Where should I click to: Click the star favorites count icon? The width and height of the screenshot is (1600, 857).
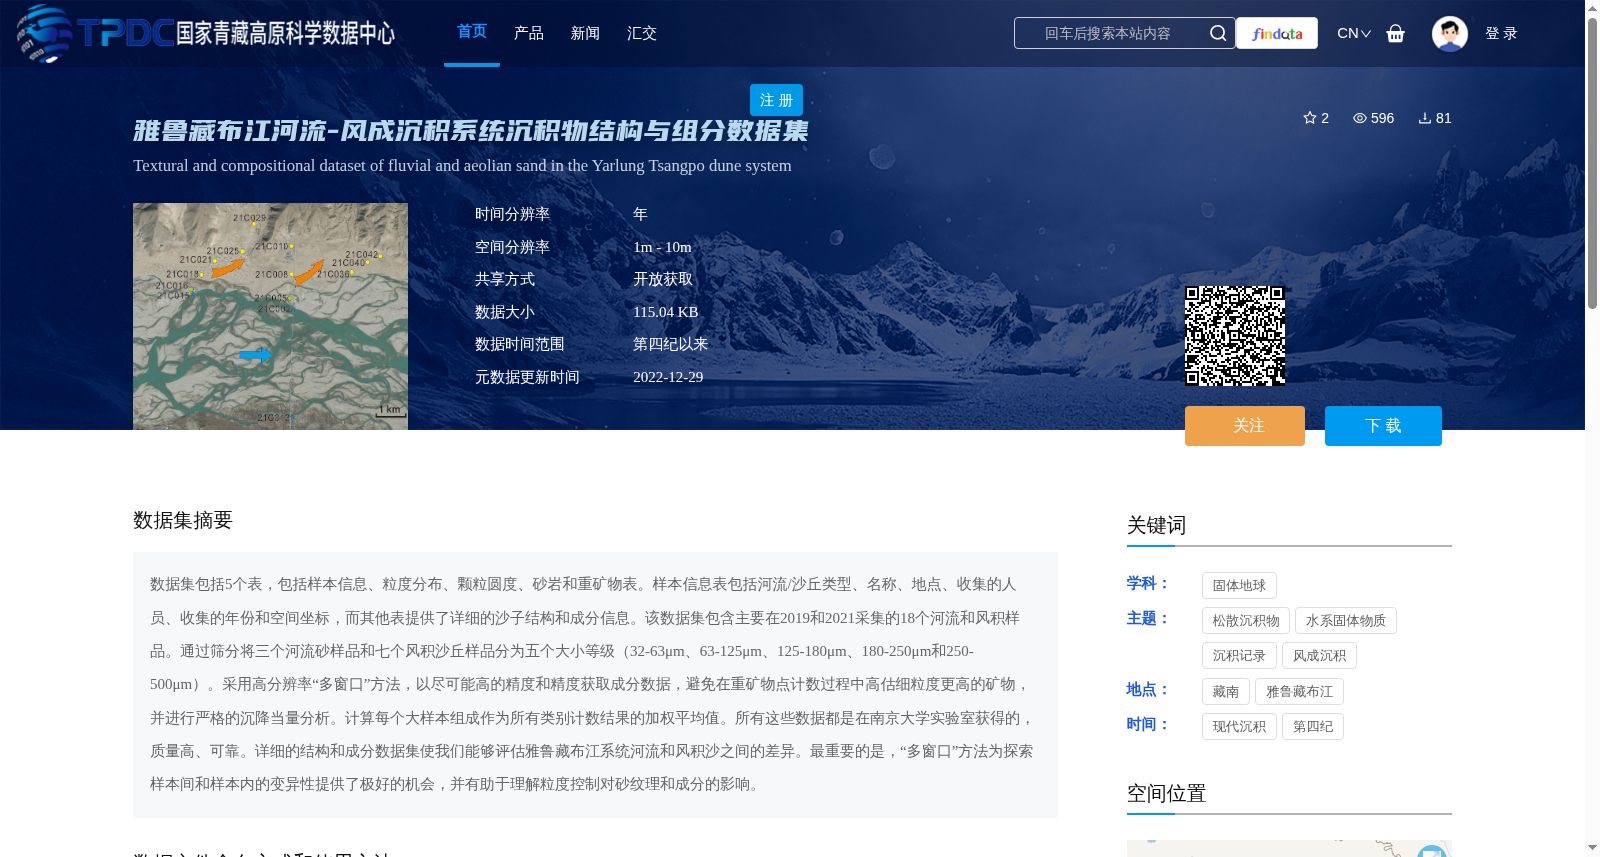coord(1310,118)
